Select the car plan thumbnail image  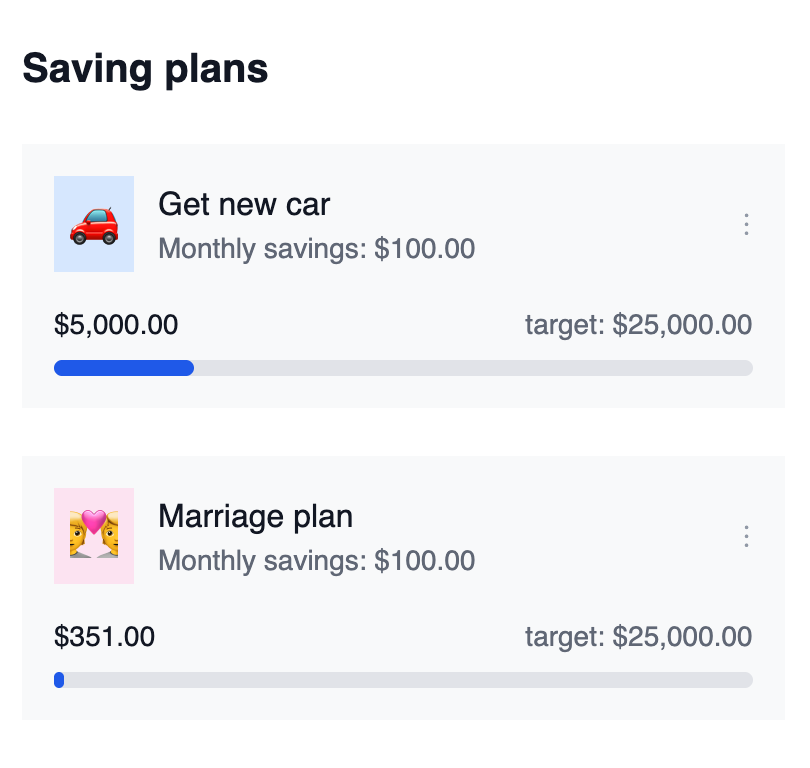pos(94,224)
